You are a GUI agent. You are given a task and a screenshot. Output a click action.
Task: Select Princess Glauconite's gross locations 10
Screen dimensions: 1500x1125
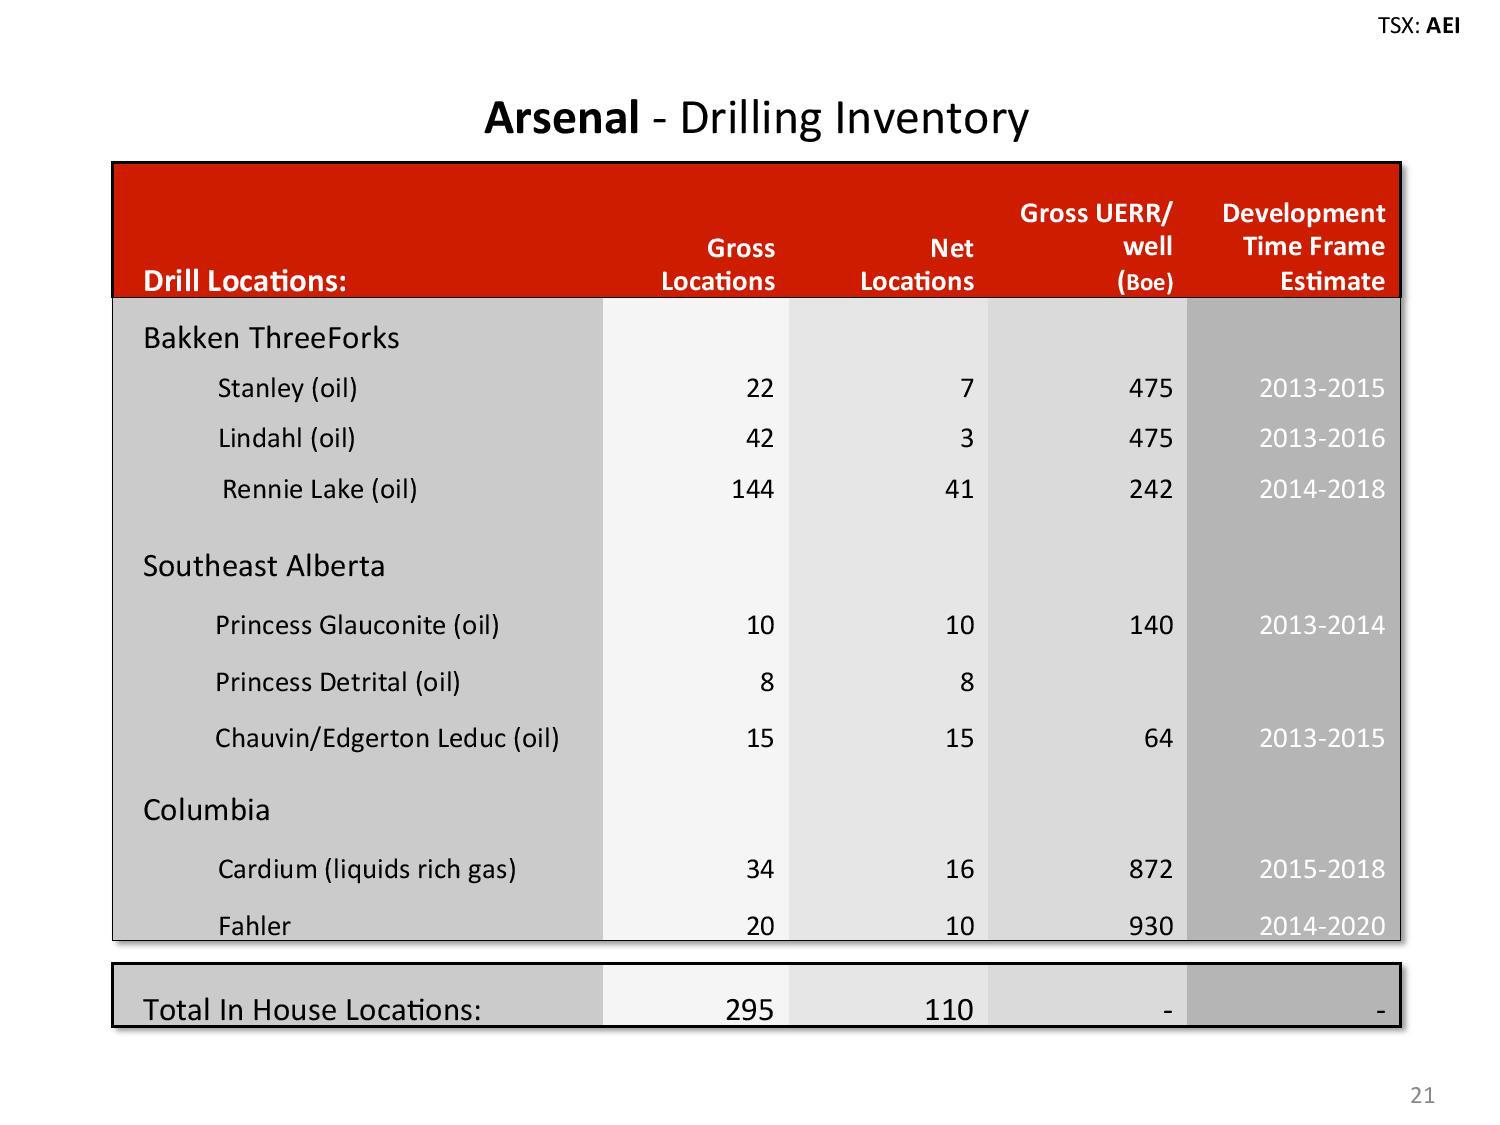coord(760,625)
